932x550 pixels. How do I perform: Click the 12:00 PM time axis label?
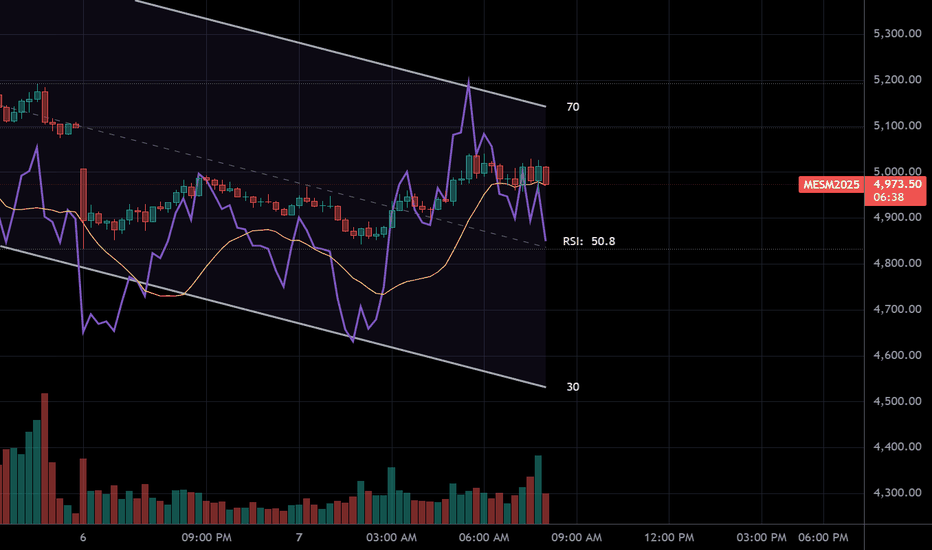(x=669, y=538)
